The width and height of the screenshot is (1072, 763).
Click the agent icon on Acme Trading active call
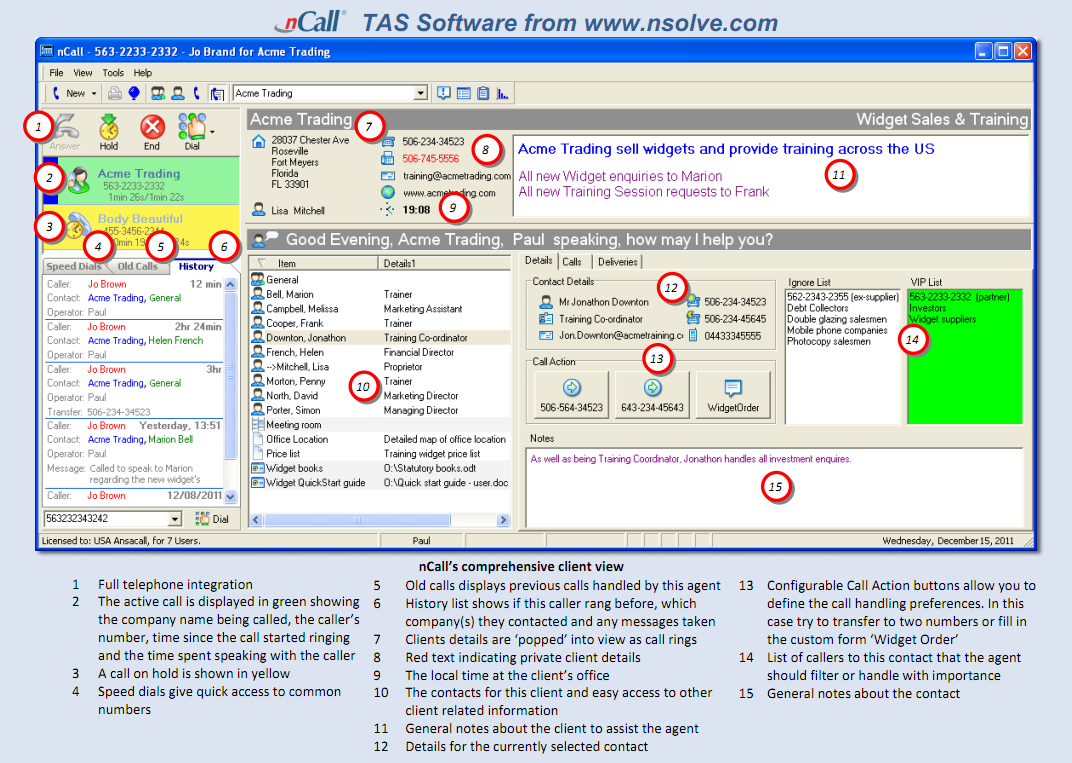(77, 180)
